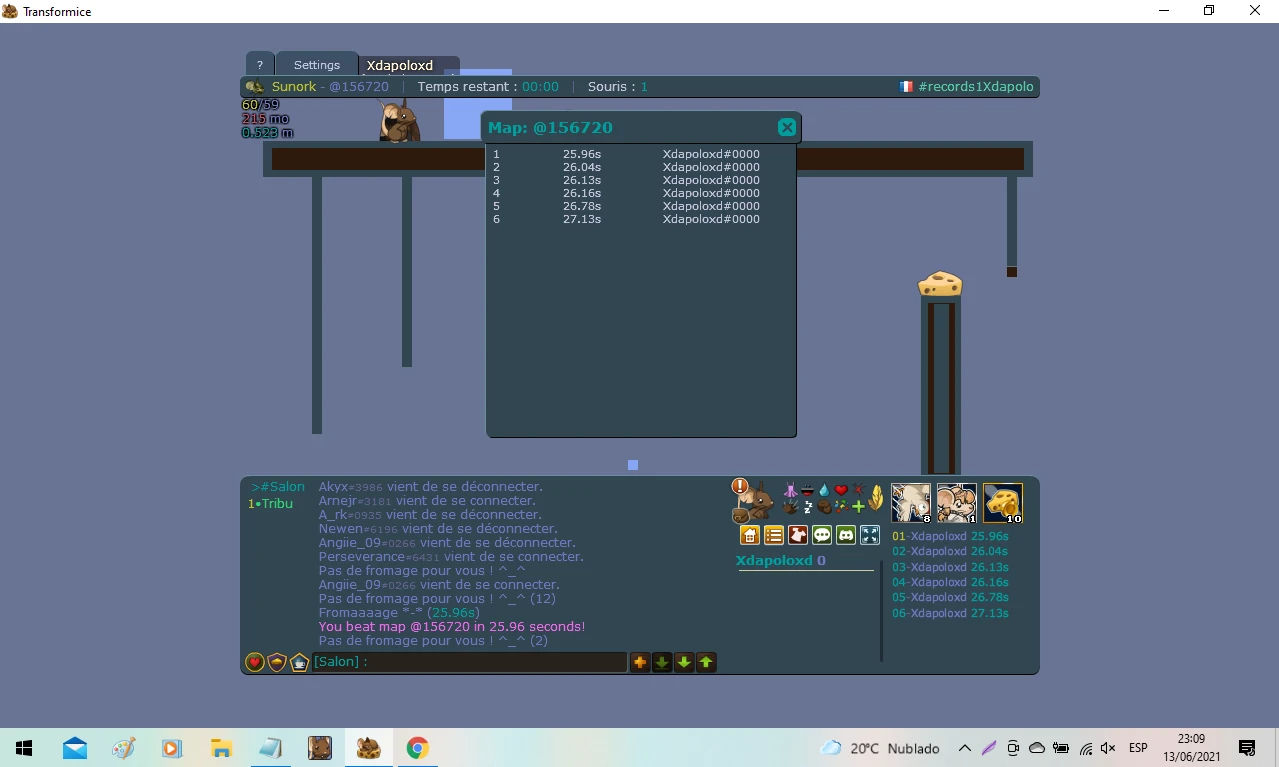Click the 06-Xdapoloxd 27.13s record entry
Screen dimensions: 1279x767
coord(950,613)
